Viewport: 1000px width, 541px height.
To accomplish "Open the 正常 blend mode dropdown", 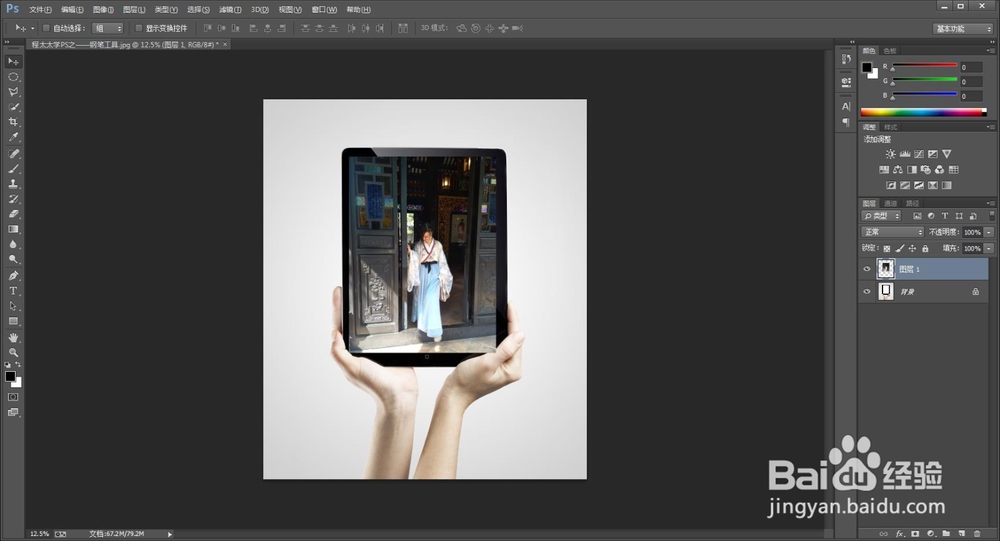I will (893, 232).
